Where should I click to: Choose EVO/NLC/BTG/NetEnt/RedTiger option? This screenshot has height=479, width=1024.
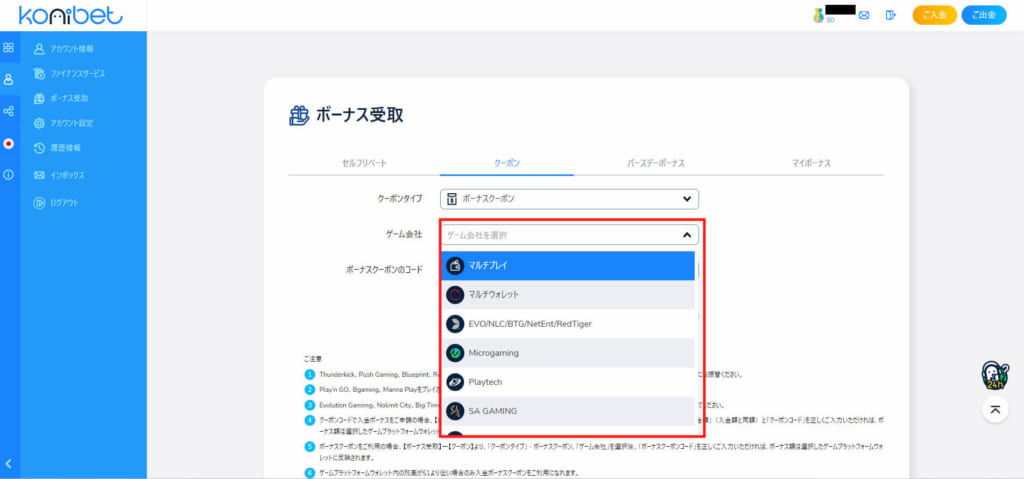(568, 324)
